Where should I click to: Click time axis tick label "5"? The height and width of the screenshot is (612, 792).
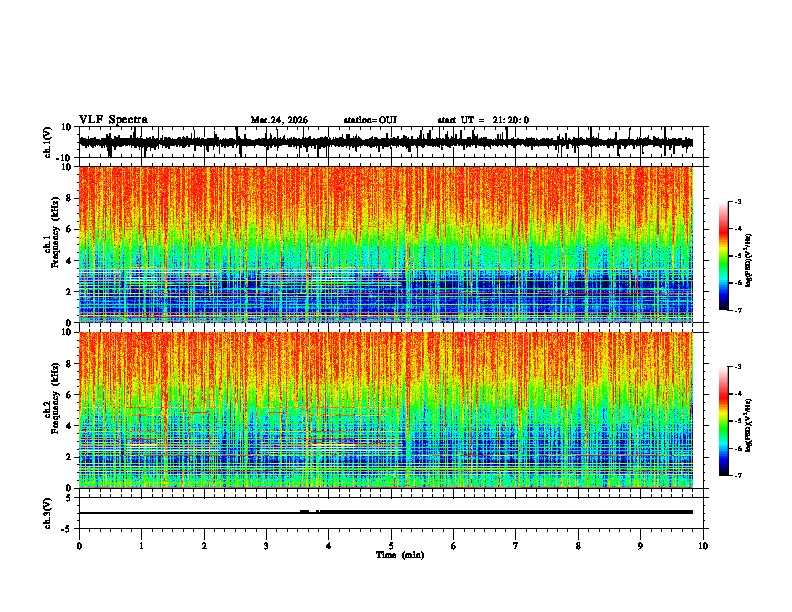tap(391, 546)
